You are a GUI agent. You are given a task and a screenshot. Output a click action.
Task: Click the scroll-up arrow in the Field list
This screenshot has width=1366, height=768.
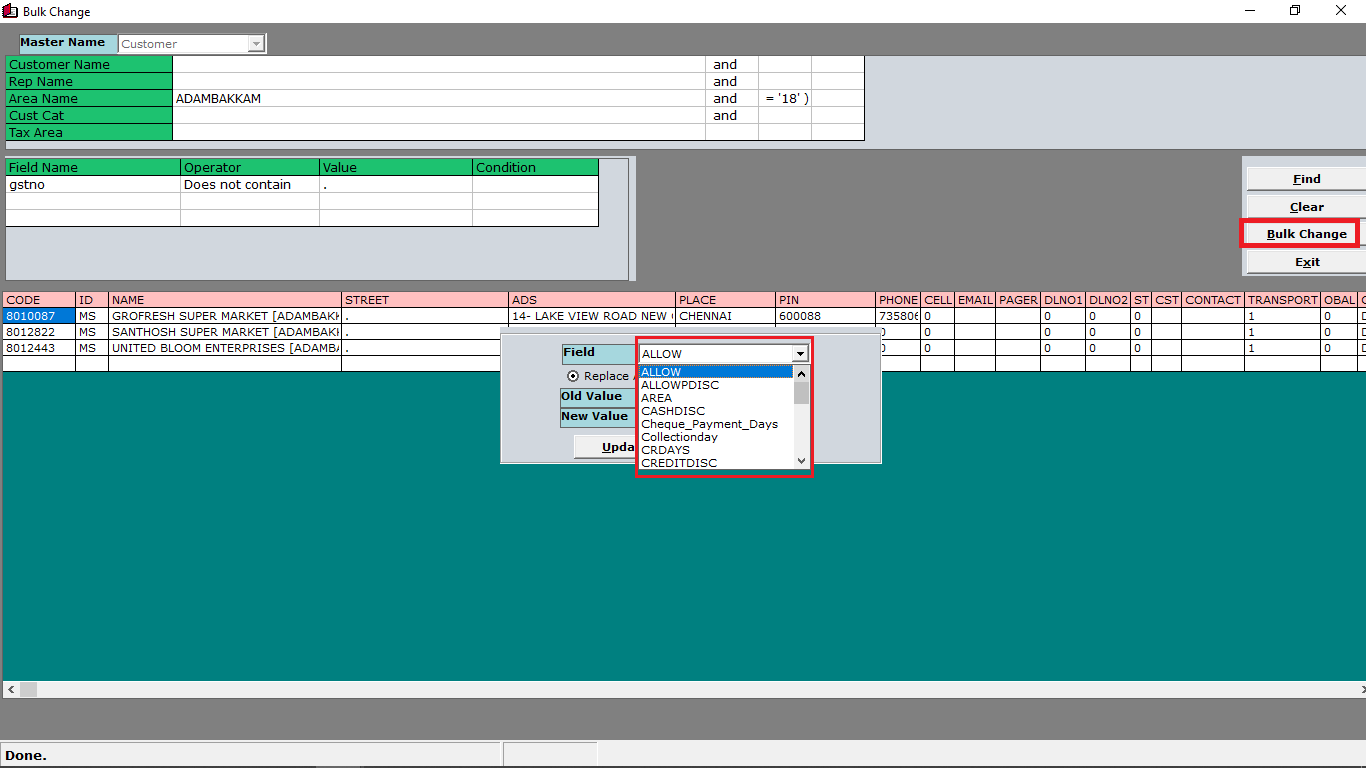click(801, 373)
